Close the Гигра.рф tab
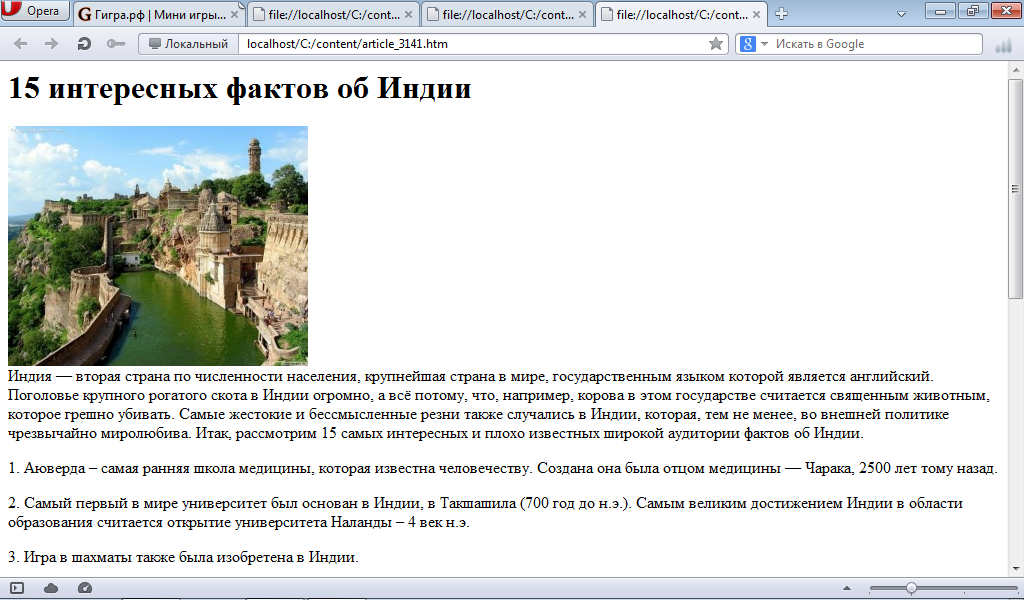1024x600 pixels. (x=234, y=14)
